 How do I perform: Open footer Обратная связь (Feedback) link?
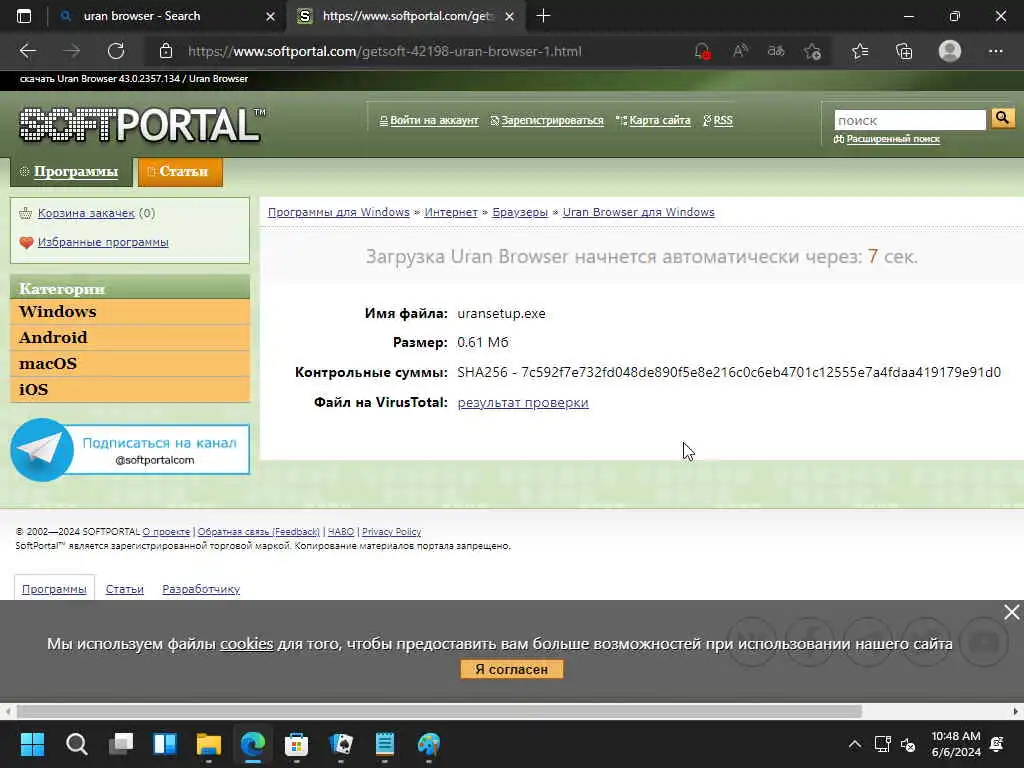tap(259, 532)
